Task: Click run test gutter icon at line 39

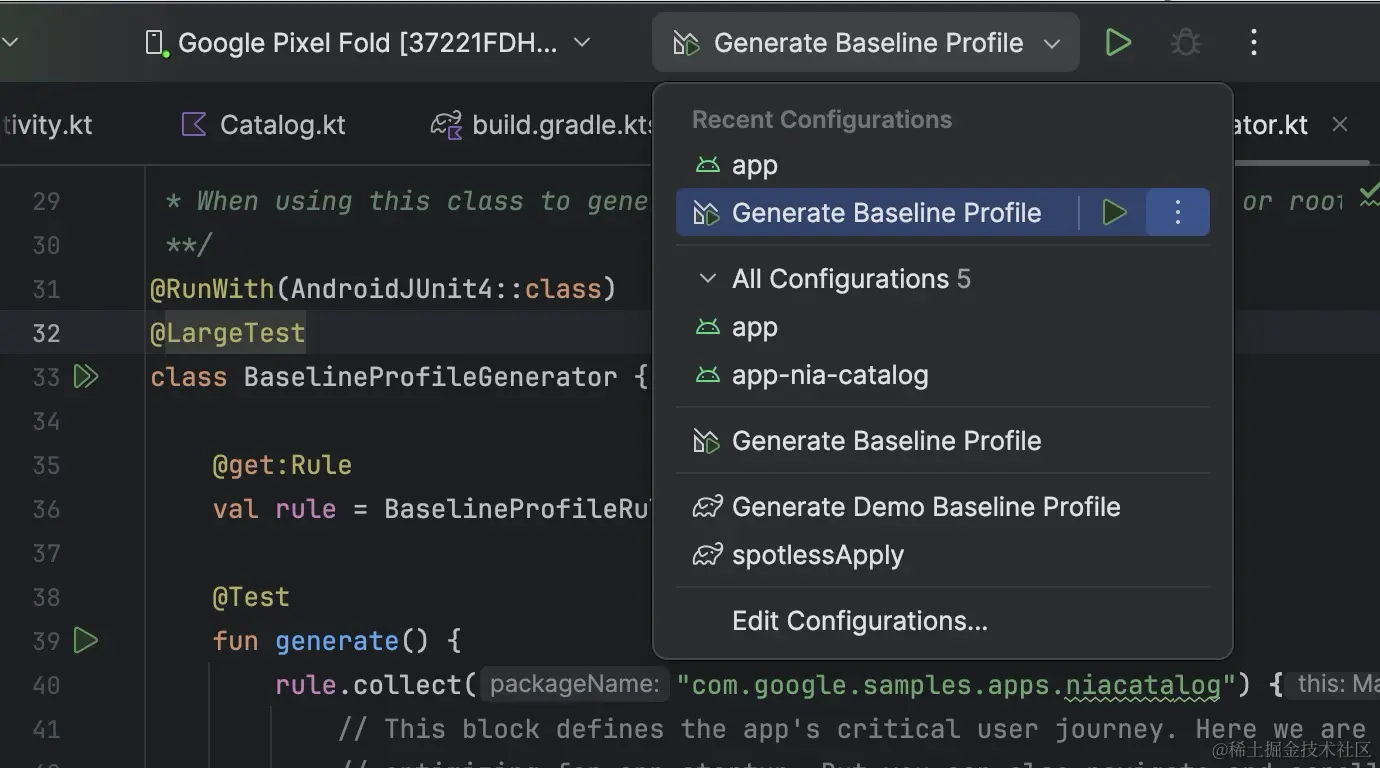Action: coord(86,641)
